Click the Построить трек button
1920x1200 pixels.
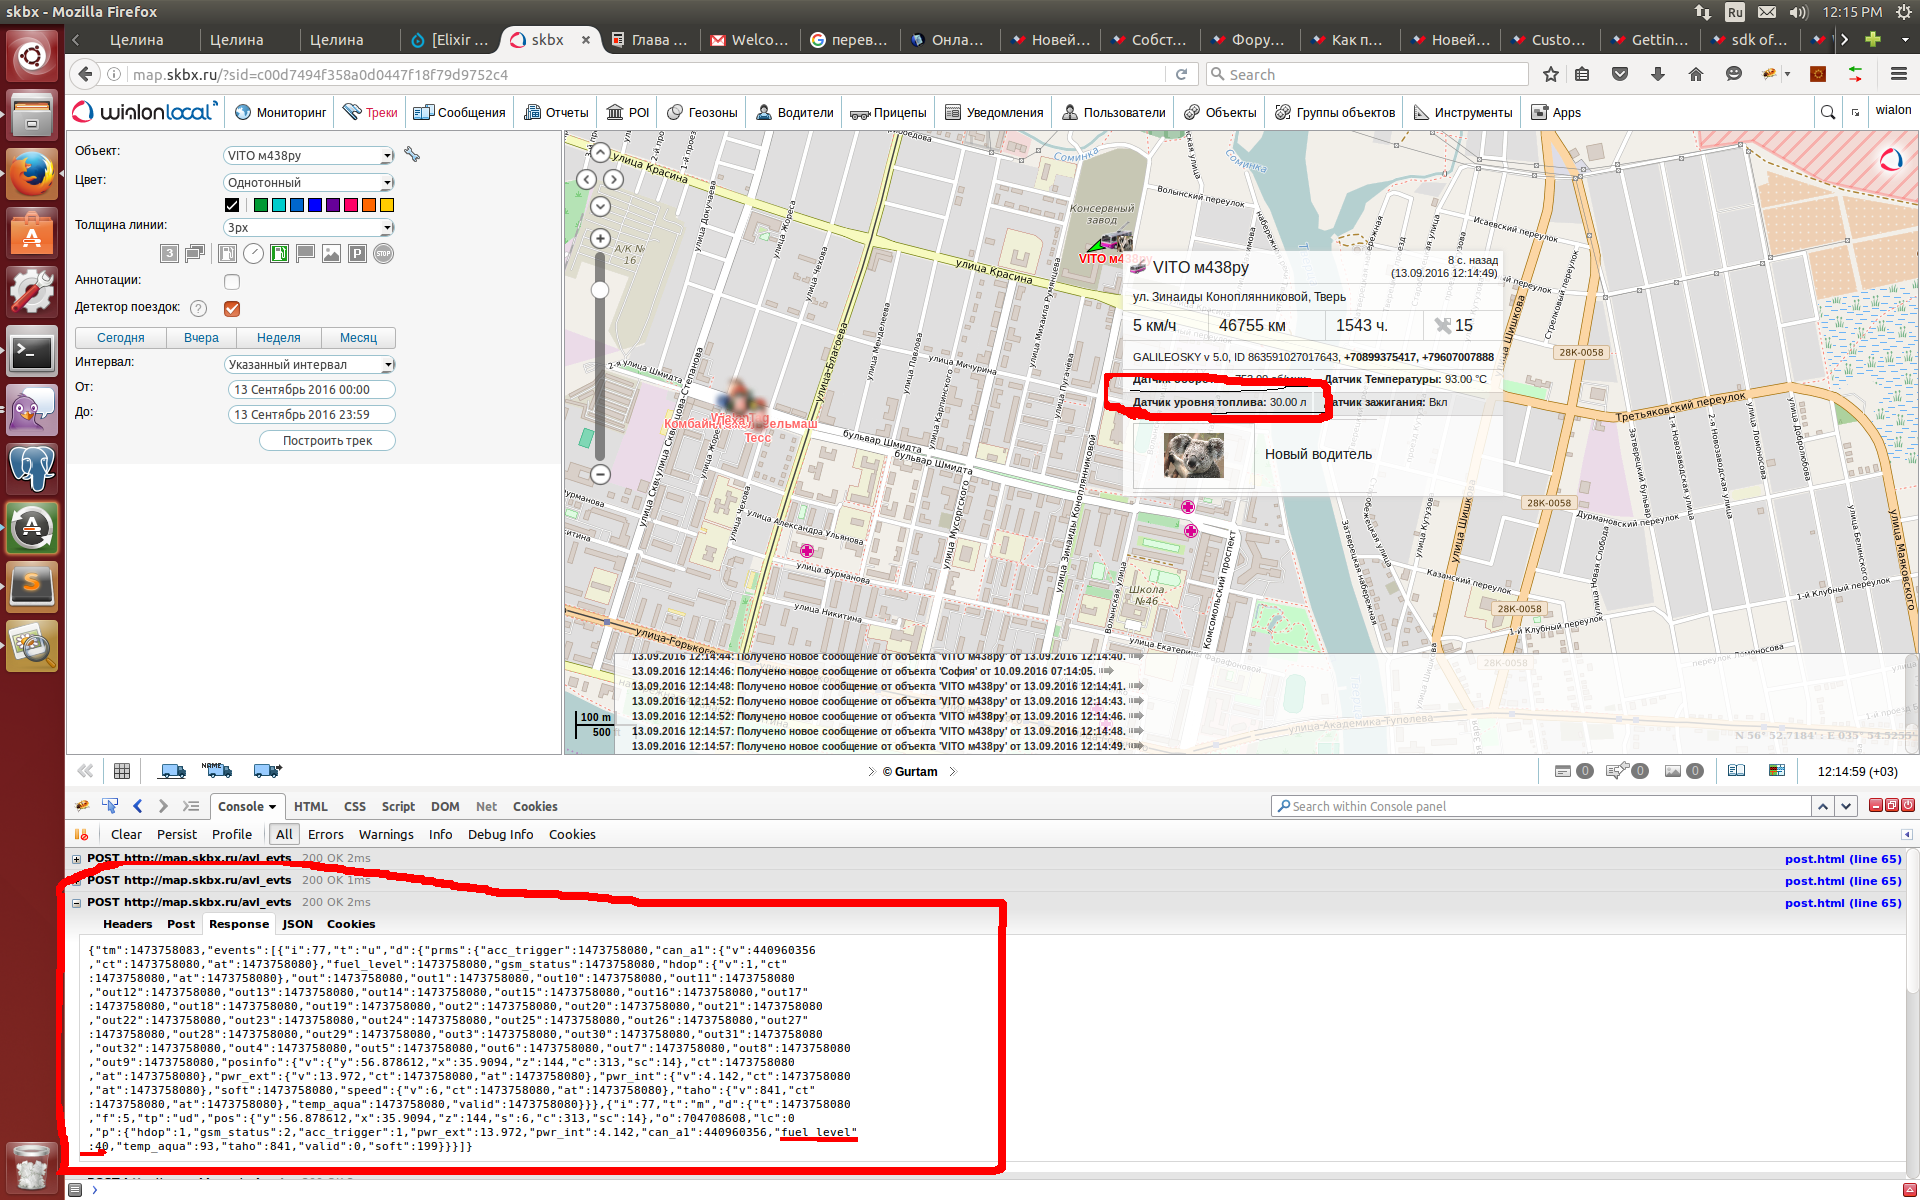(327, 441)
